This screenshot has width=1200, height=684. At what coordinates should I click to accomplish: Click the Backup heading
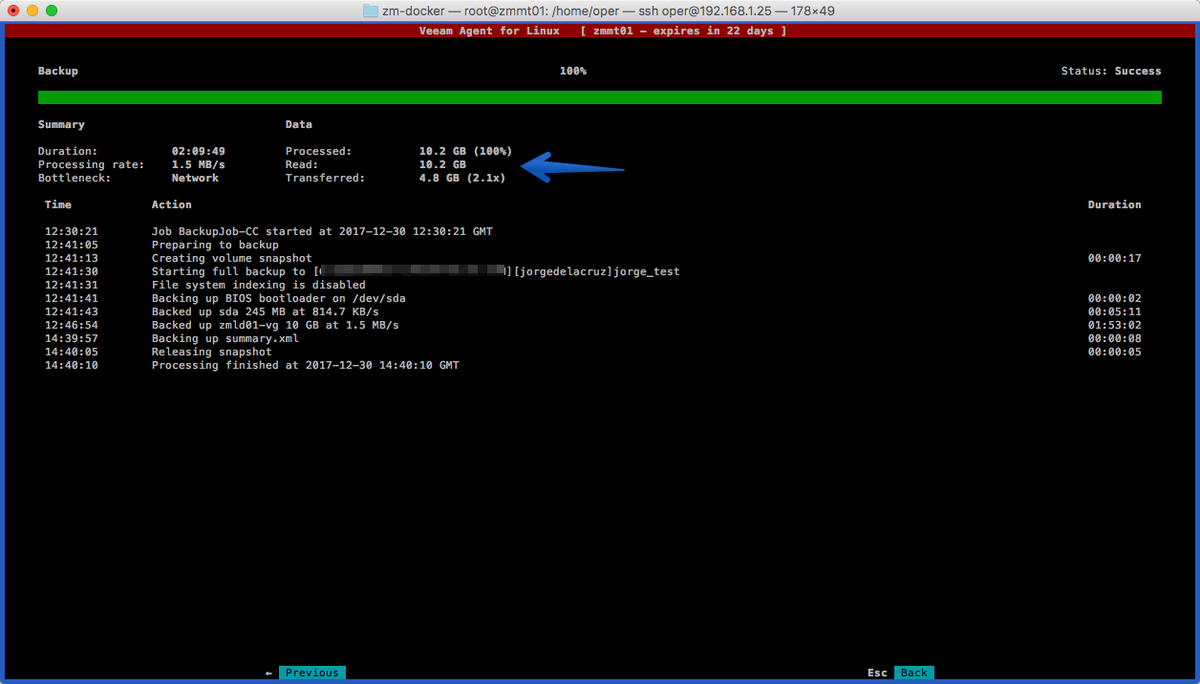[x=58, y=71]
